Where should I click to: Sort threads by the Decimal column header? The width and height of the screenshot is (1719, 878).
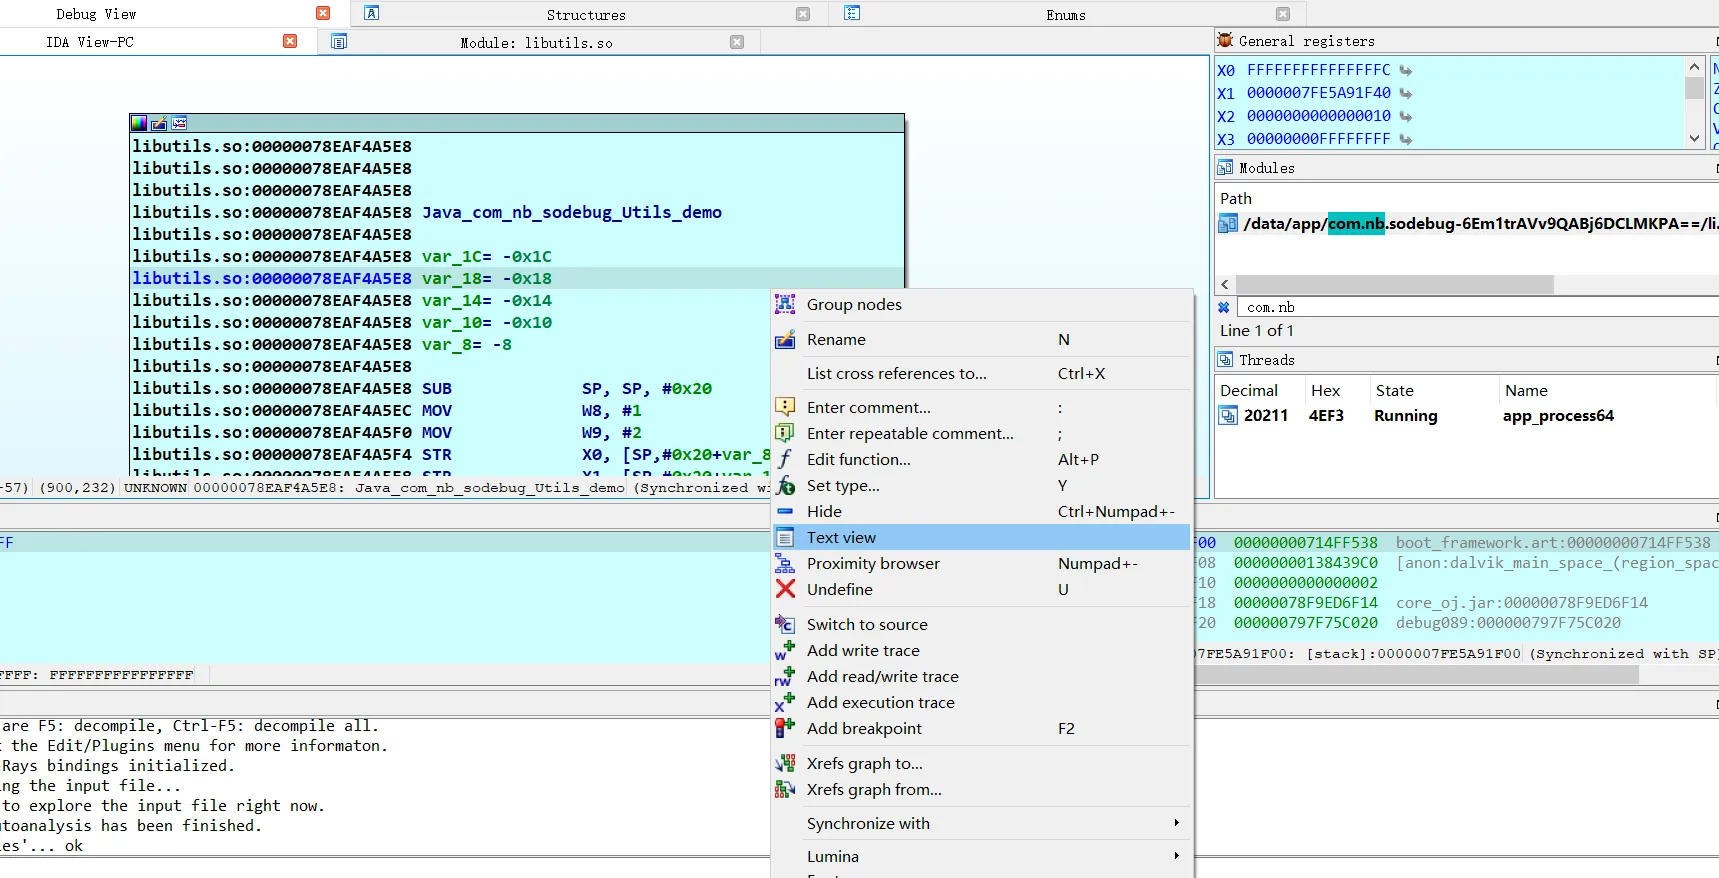[1249, 390]
